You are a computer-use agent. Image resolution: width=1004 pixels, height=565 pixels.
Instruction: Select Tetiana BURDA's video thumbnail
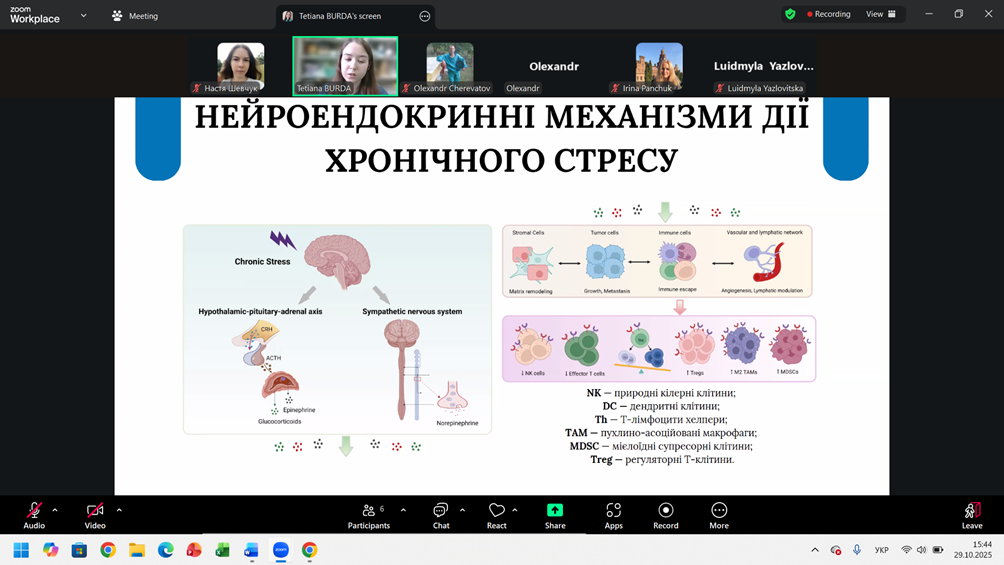click(345, 65)
